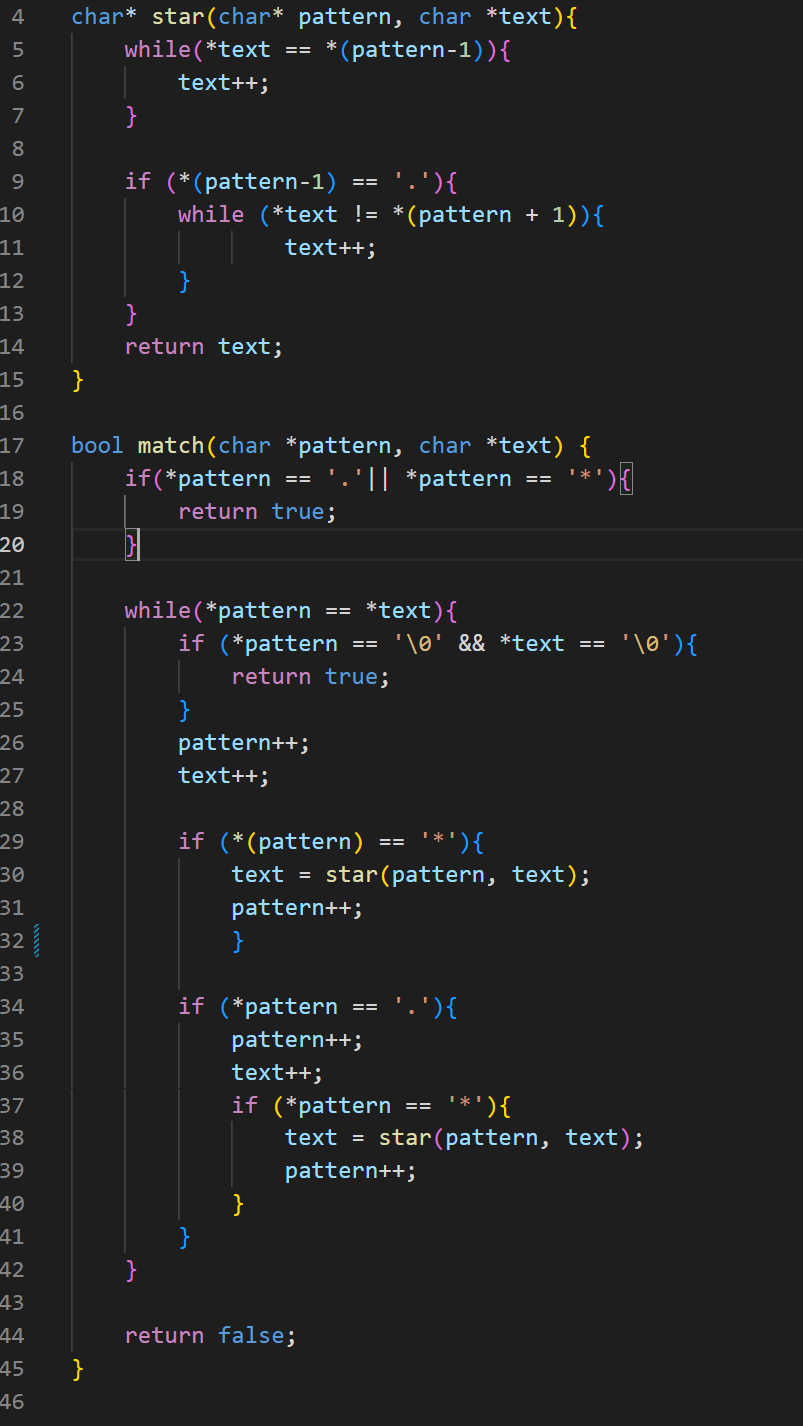Click 'return true;' on line 19
The image size is (803, 1426).
pos(257,512)
